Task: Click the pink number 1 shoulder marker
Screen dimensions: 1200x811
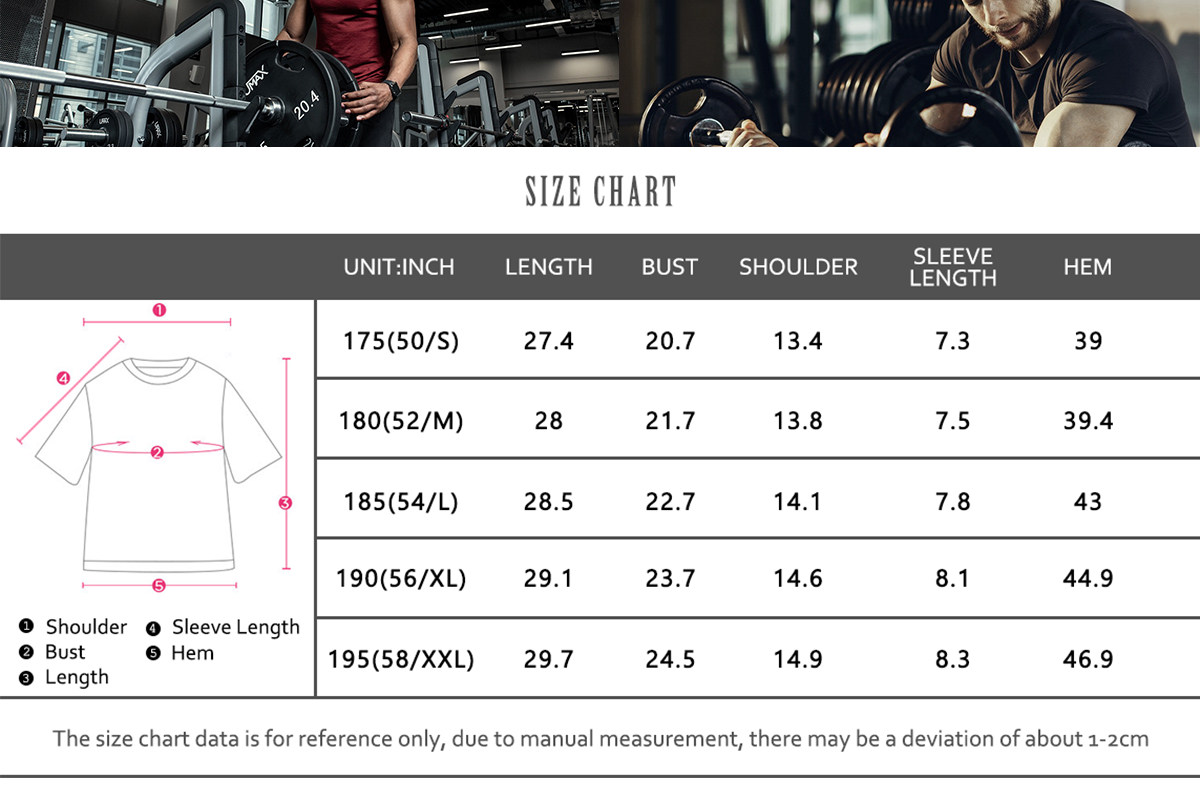Action: click(x=158, y=310)
